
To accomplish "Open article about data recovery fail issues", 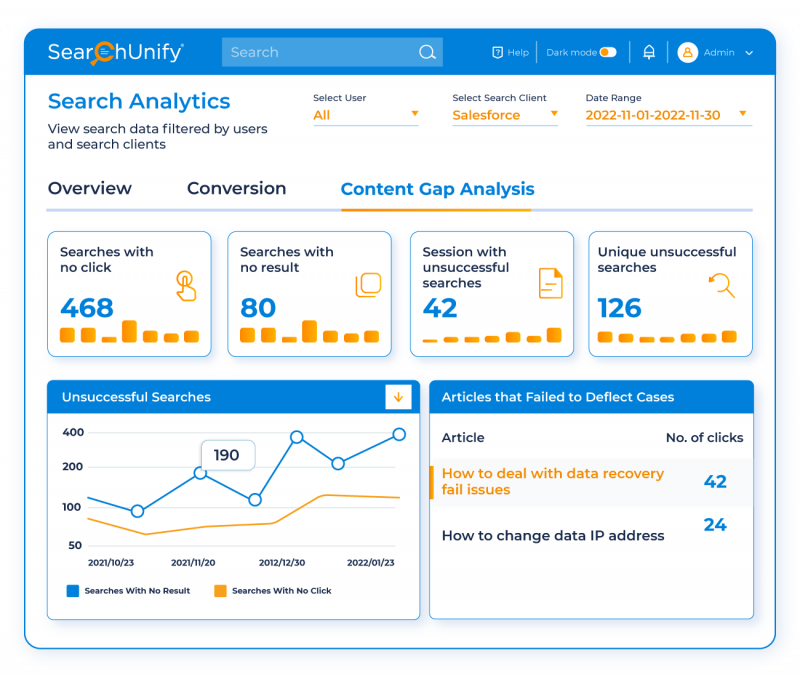I will [553, 482].
